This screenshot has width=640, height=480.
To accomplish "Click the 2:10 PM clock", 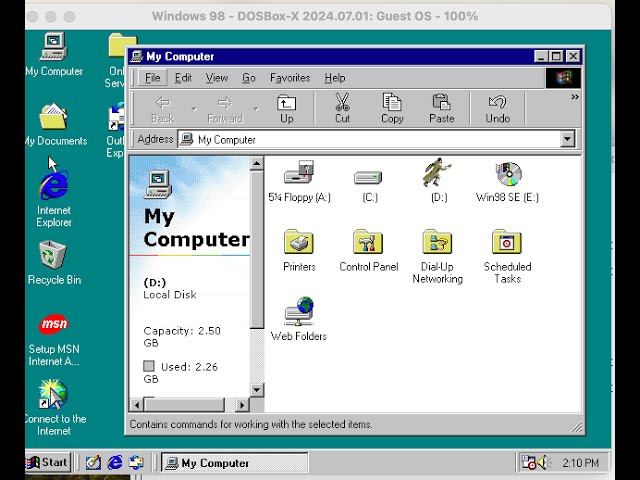I will (x=580, y=463).
